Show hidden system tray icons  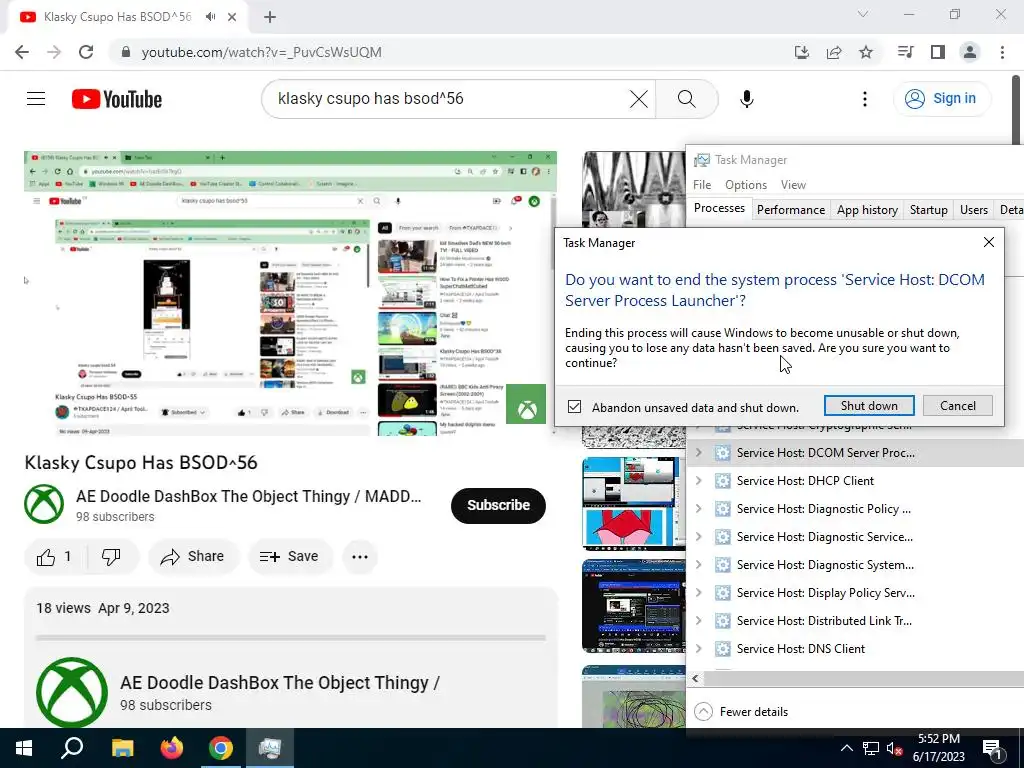click(846, 748)
